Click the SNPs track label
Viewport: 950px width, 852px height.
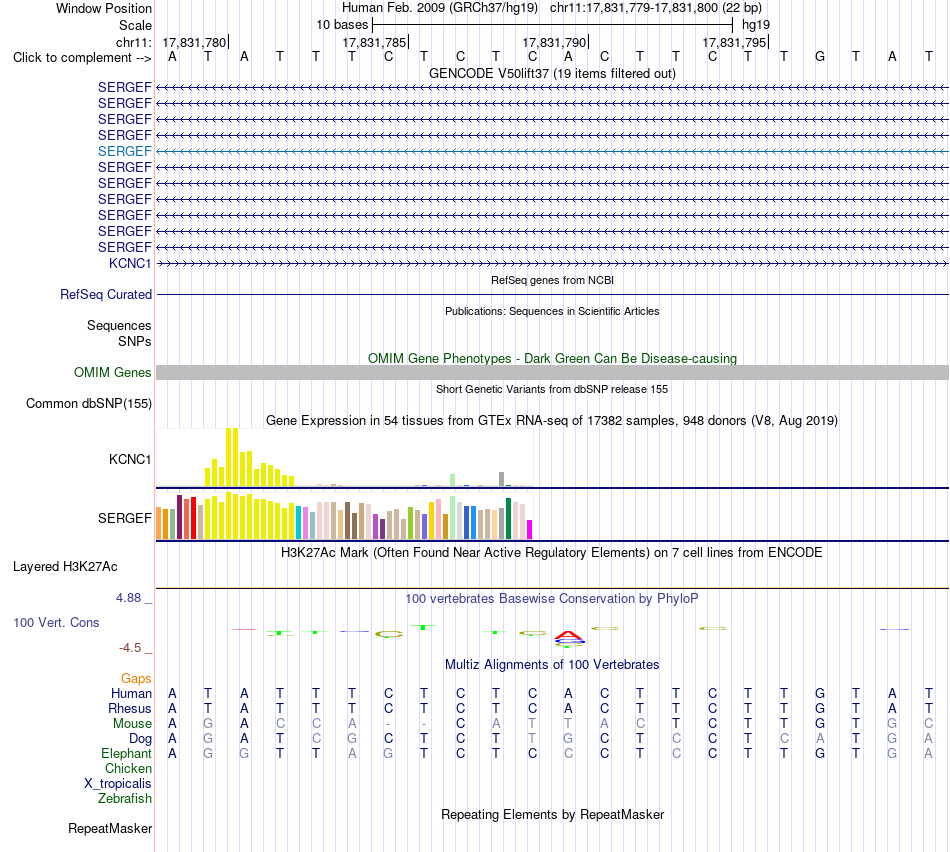pyautogui.click(x=135, y=342)
